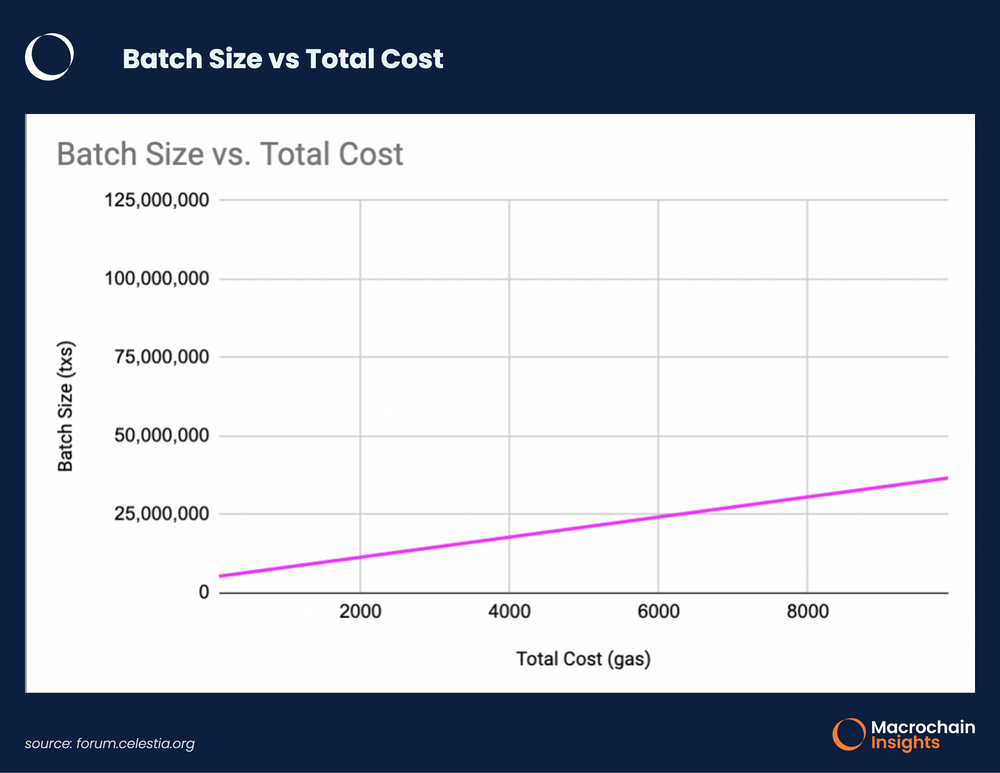Click the bold white header title text

click(283, 59)
